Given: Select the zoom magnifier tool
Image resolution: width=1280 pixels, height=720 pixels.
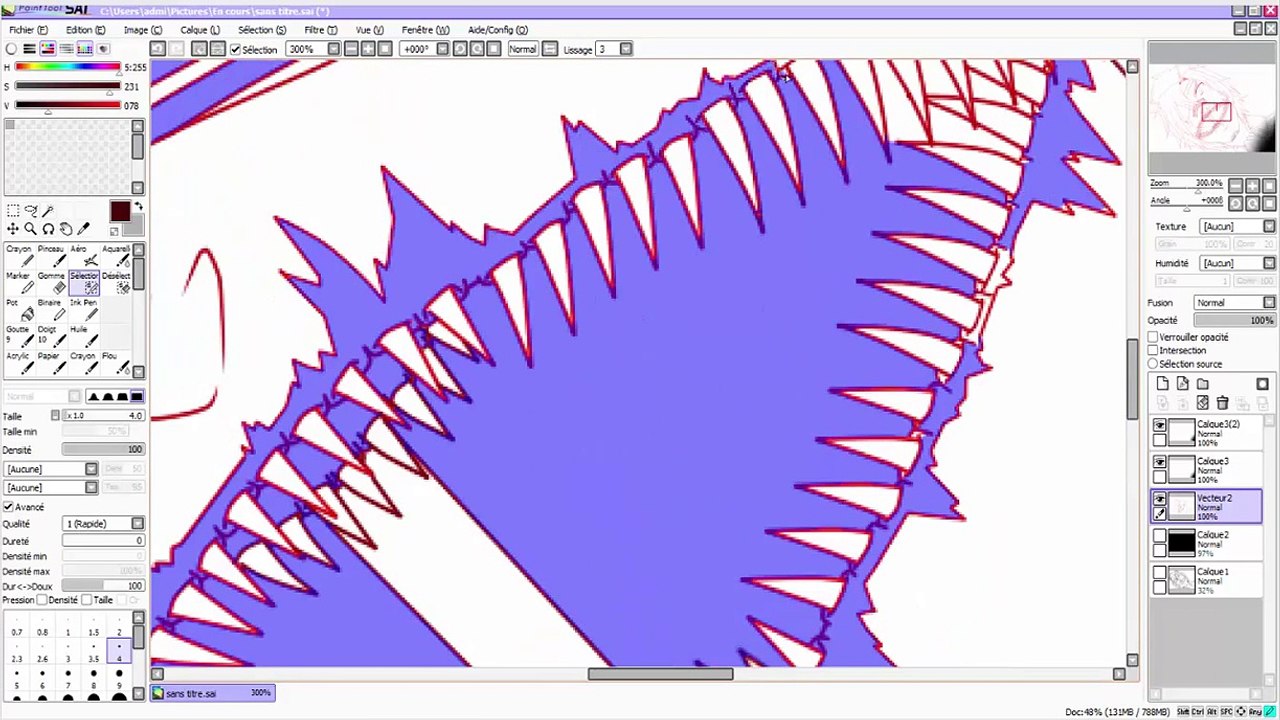Looking at the screenshot, I should coord(30,229).
